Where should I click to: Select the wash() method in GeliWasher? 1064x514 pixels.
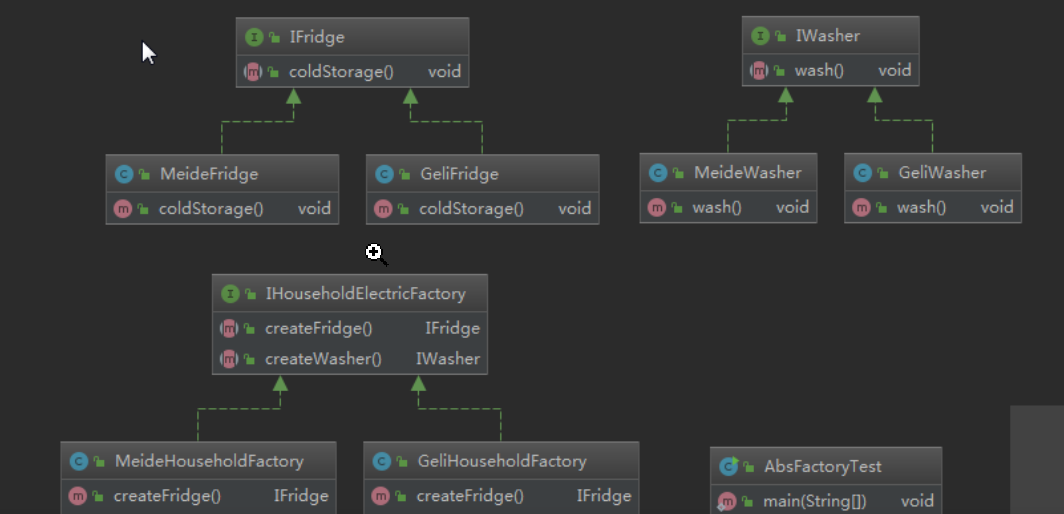[921, 207]
